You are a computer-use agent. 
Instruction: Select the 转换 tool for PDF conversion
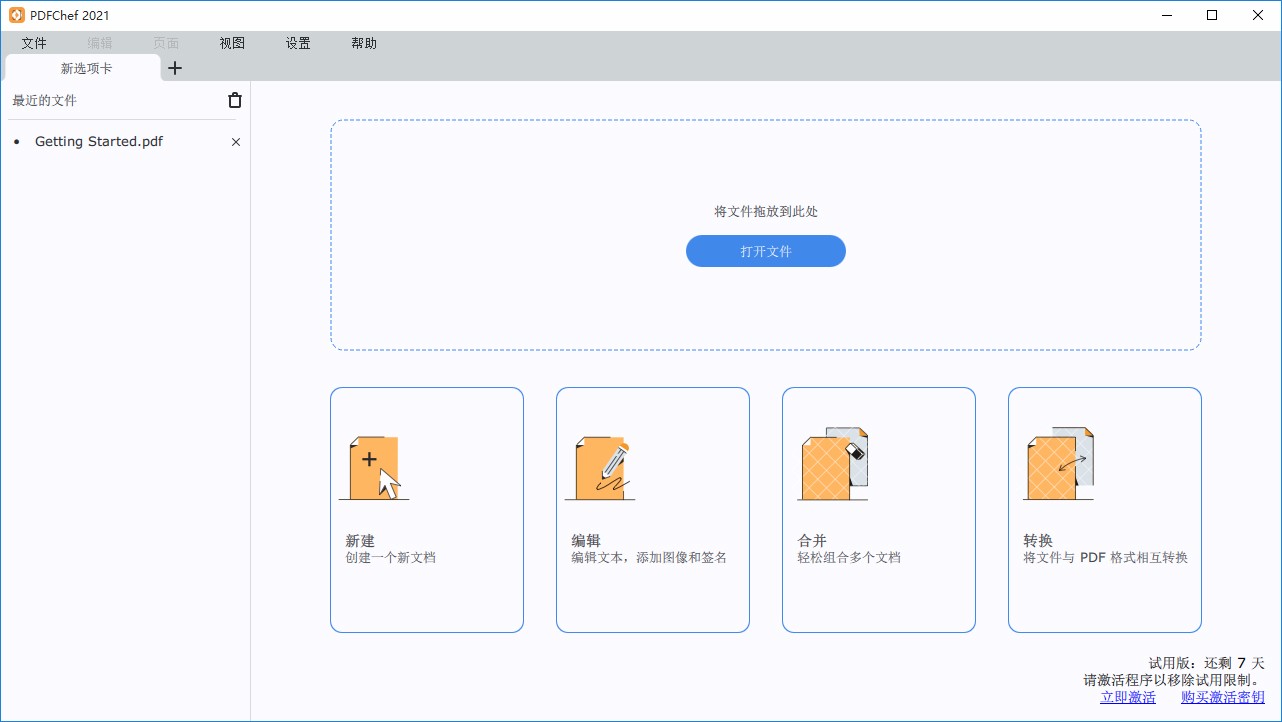coord(1104,510)
